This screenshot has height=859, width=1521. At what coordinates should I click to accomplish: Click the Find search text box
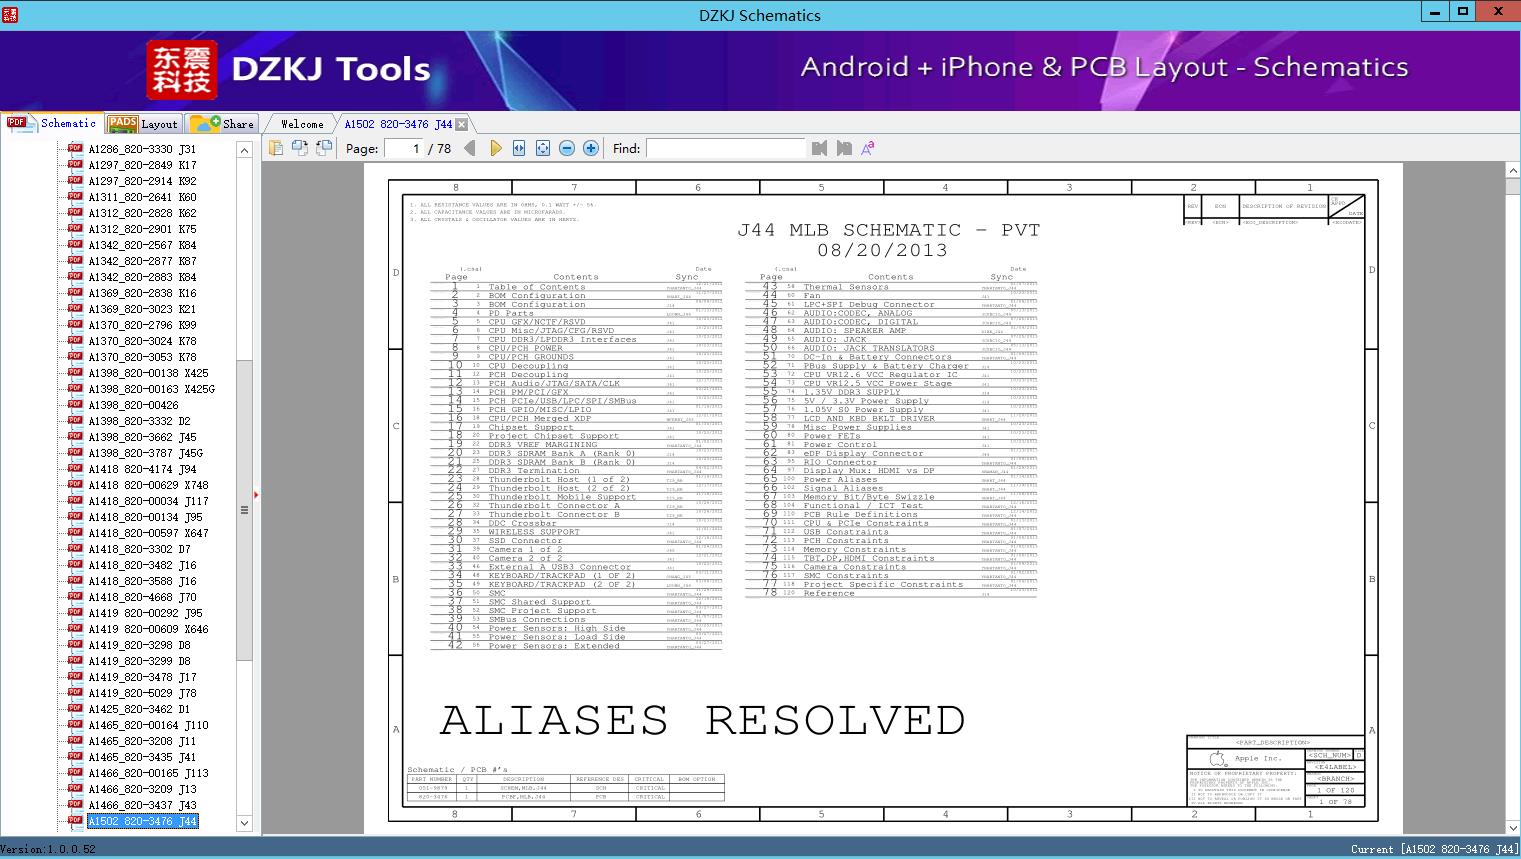pyautogui.click(x=725, y=148)
